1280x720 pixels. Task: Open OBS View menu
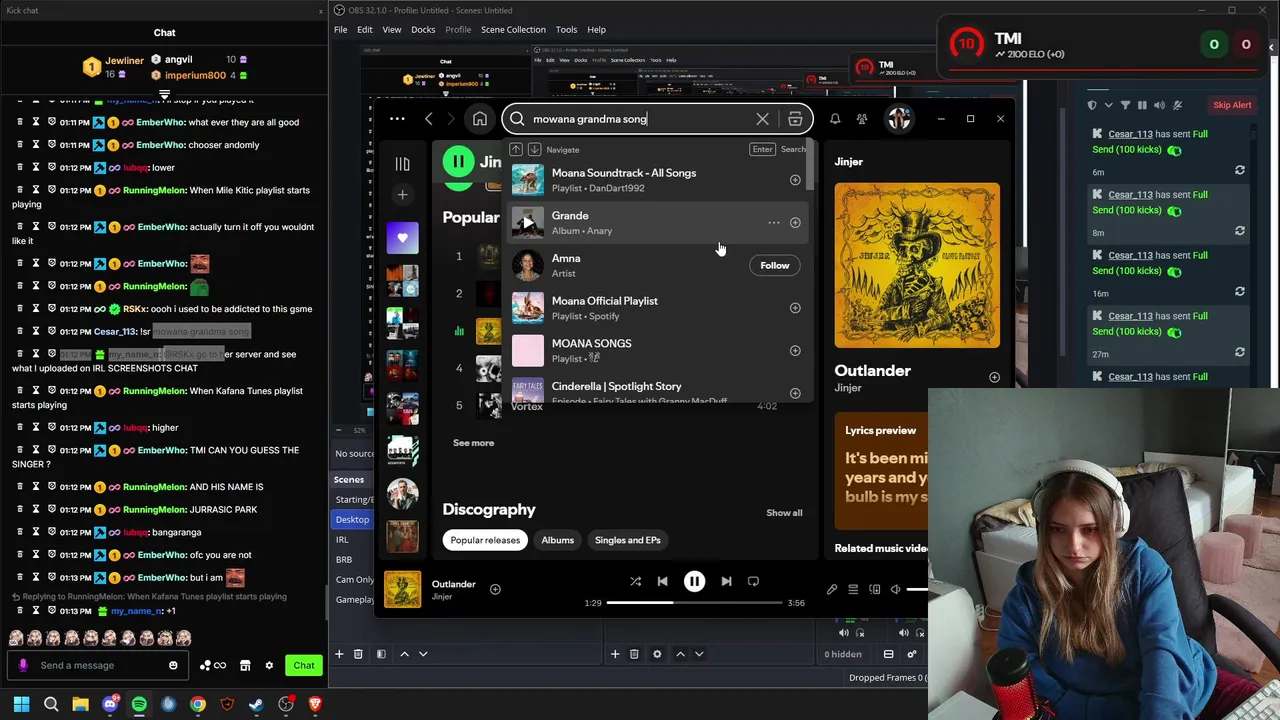pos(392,30)
